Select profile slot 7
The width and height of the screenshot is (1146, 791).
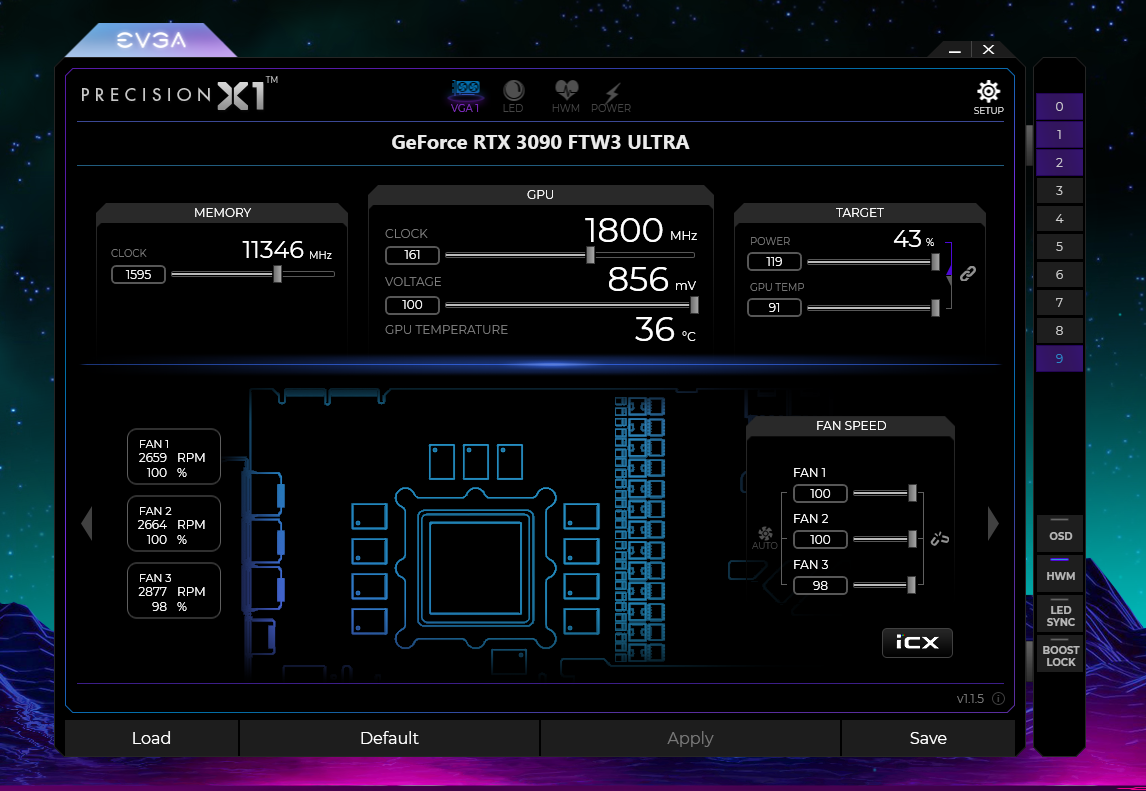[1059, 303]
